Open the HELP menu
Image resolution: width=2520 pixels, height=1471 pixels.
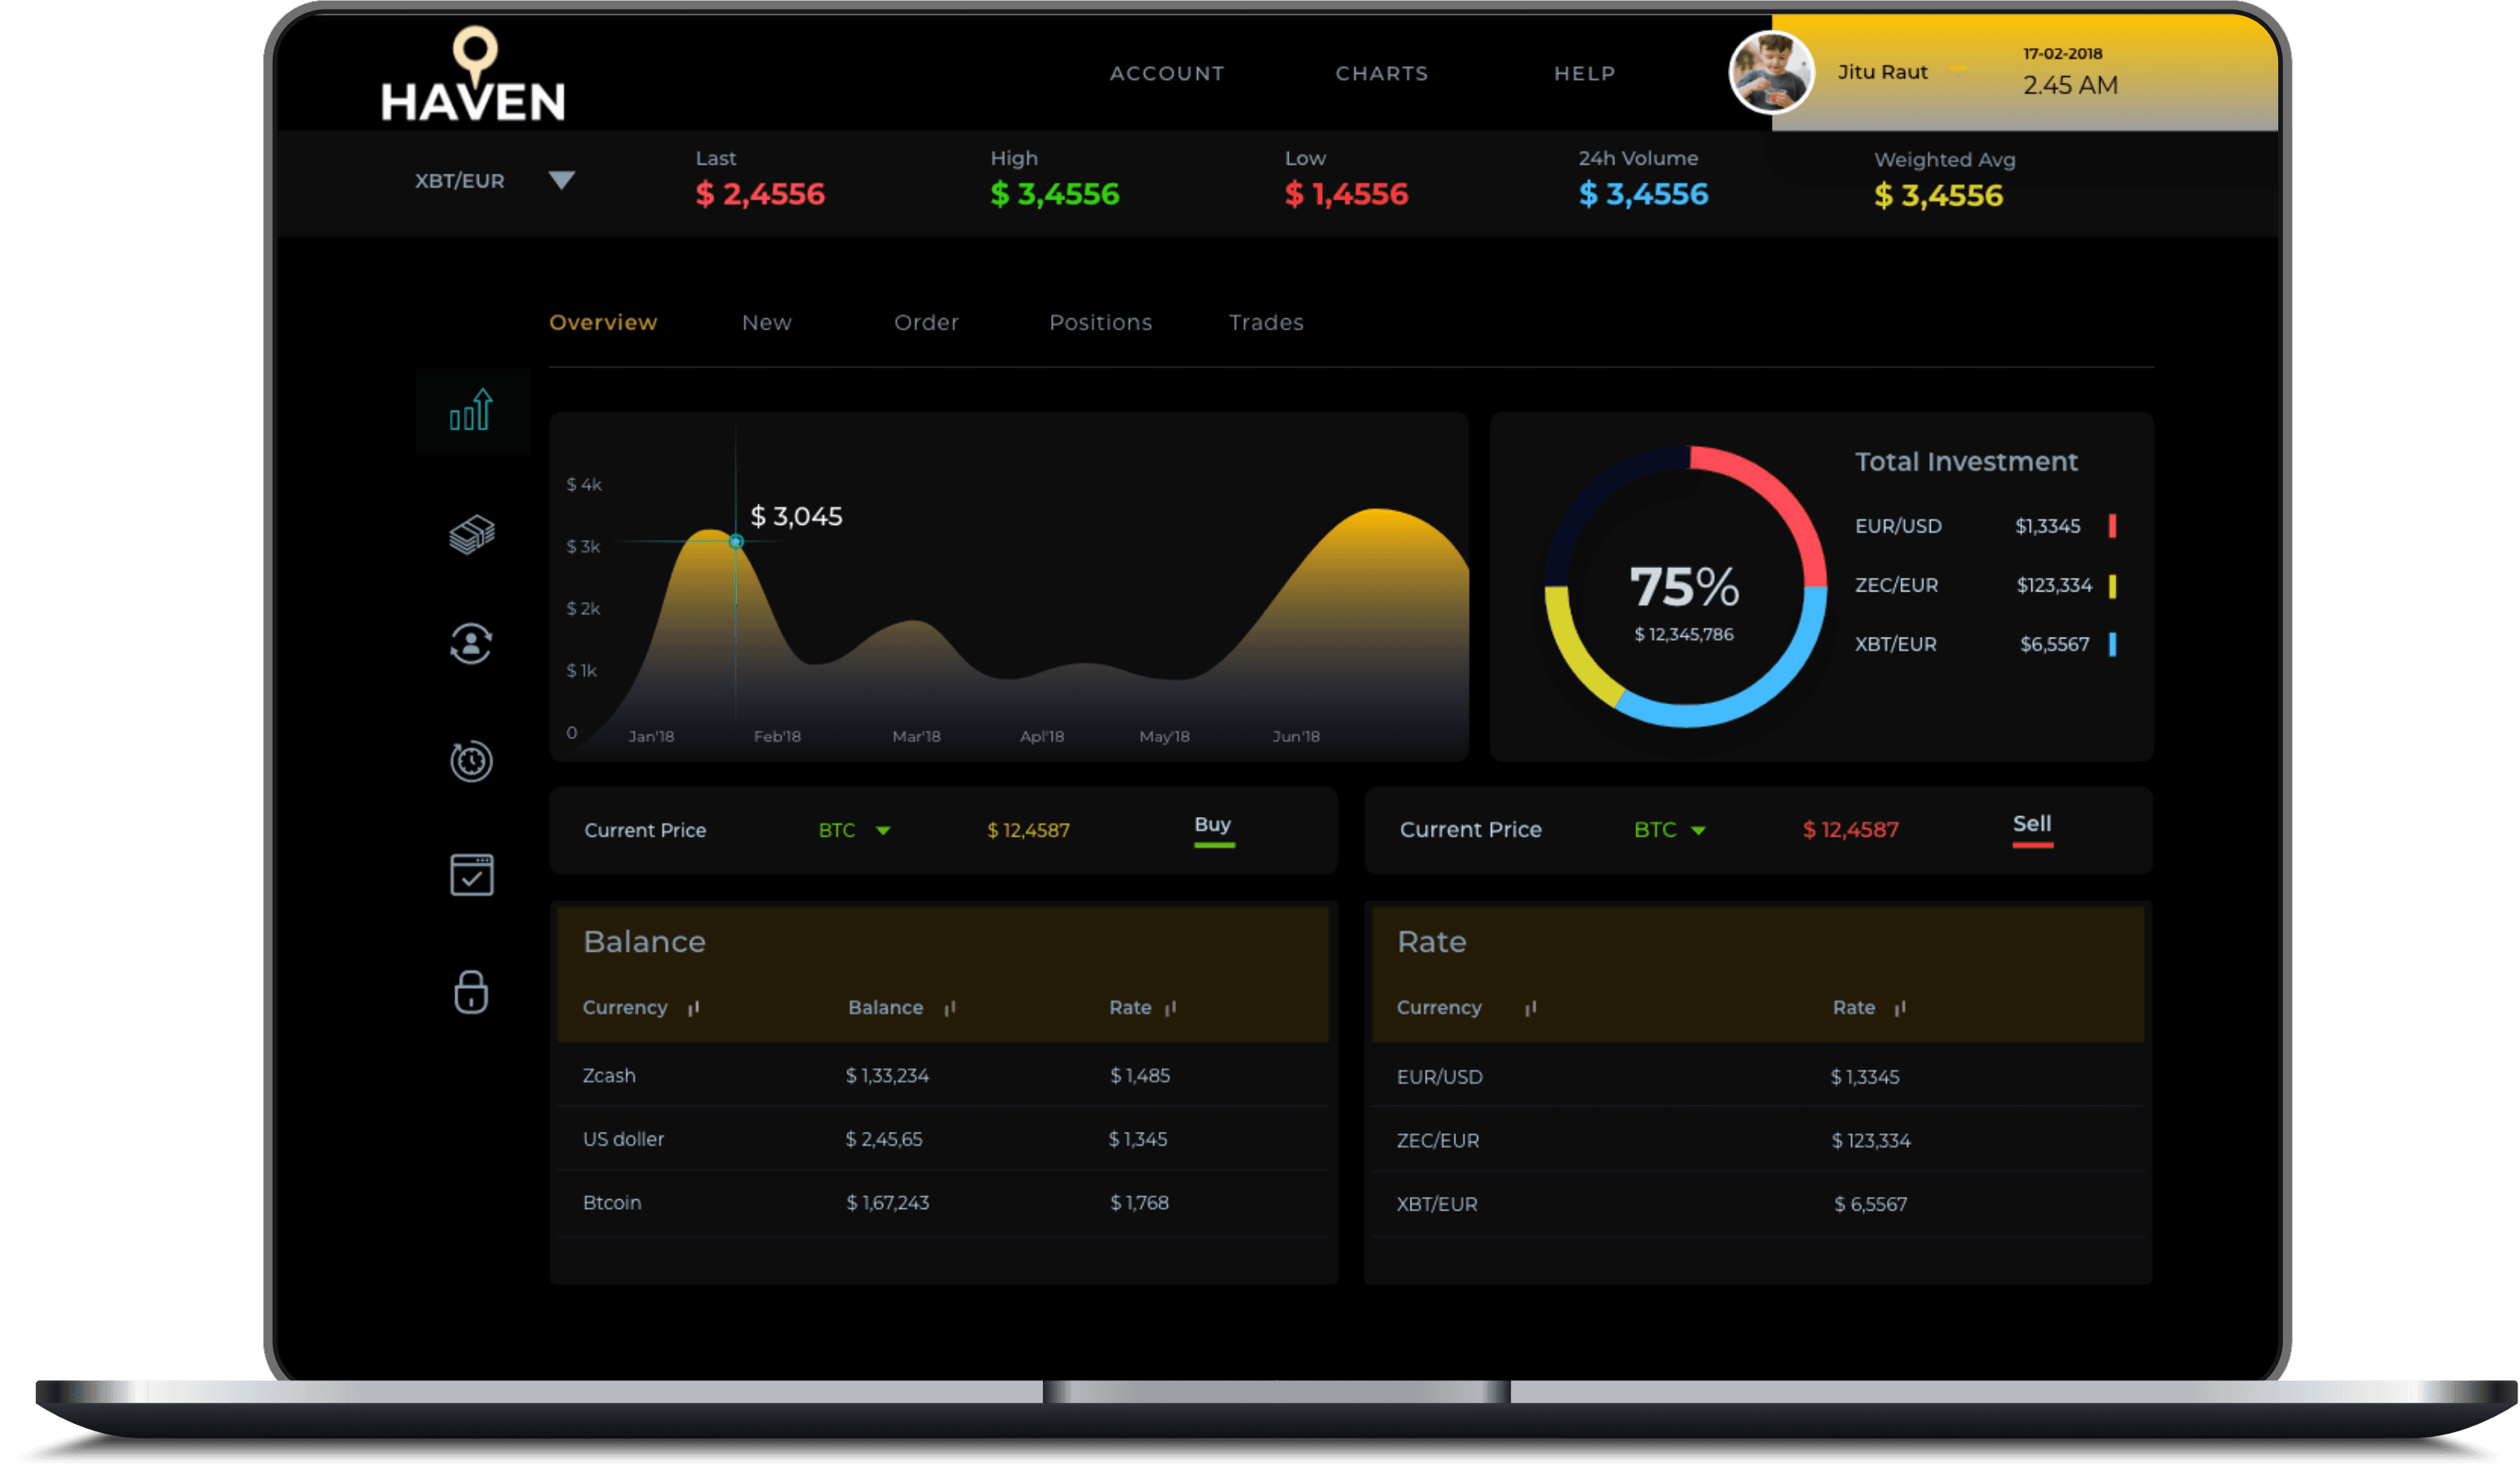[x=1585, y=74]
